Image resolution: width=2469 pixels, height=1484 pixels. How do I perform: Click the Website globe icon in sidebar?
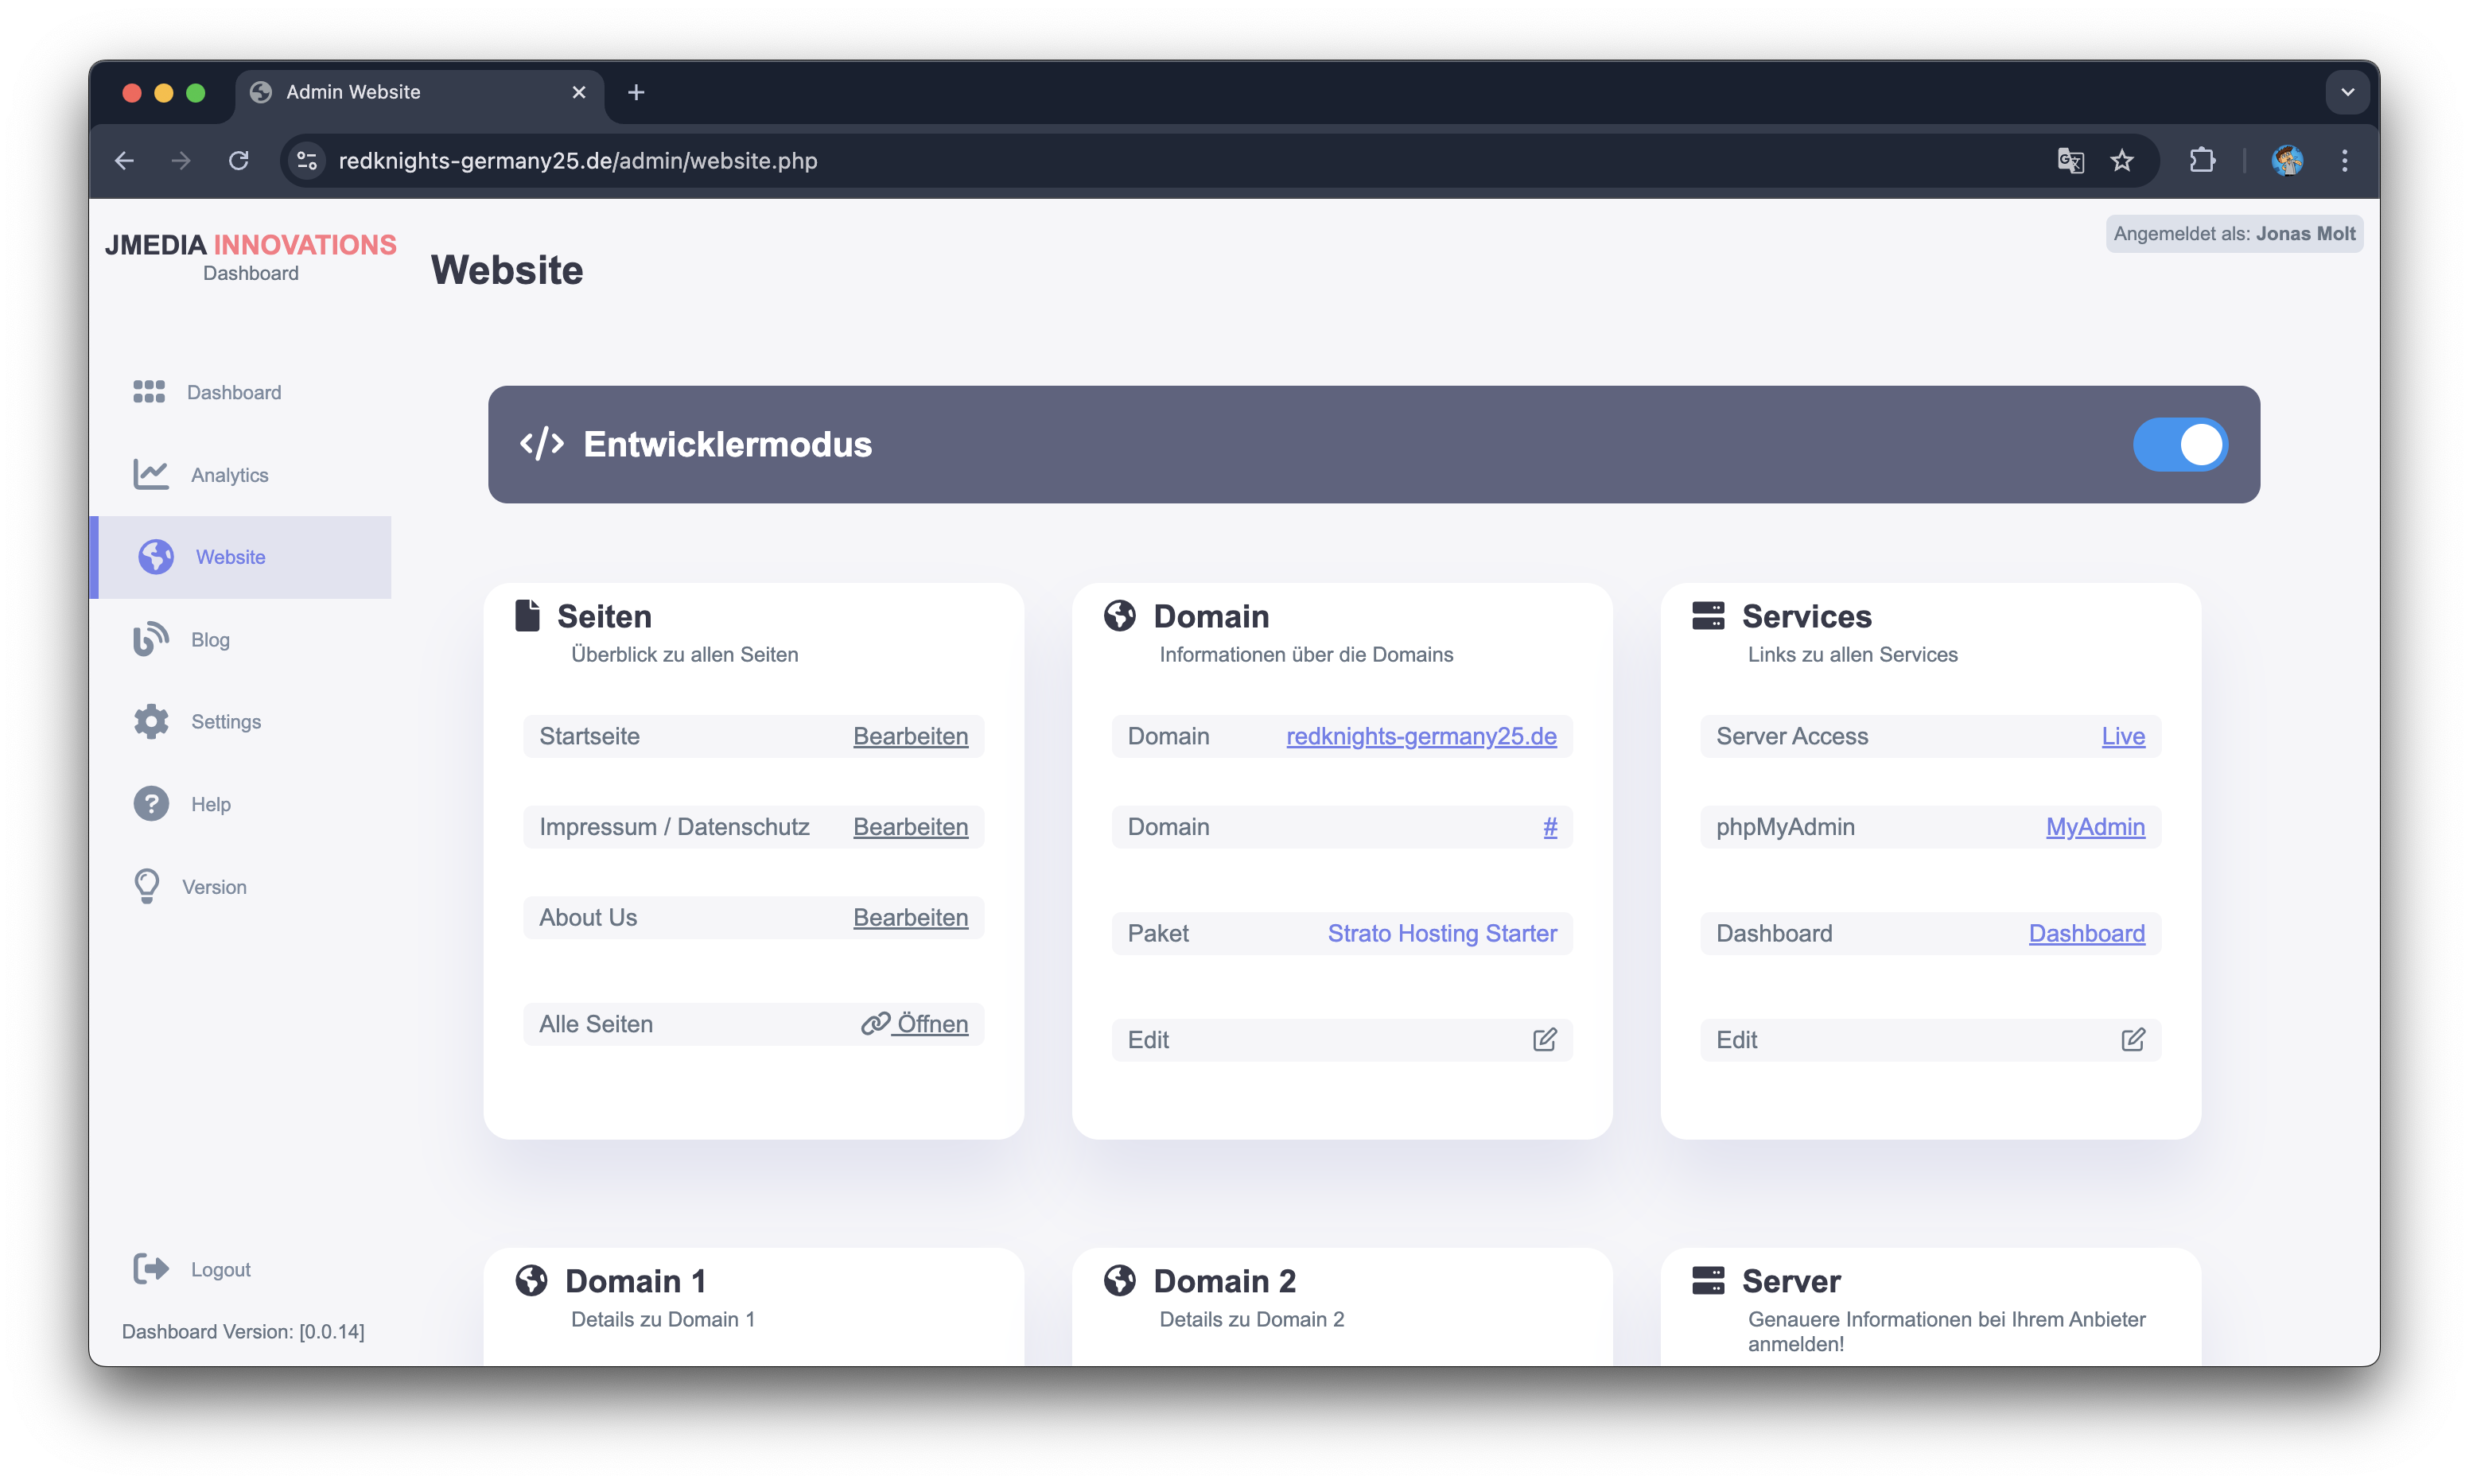(x=156, y=557)
